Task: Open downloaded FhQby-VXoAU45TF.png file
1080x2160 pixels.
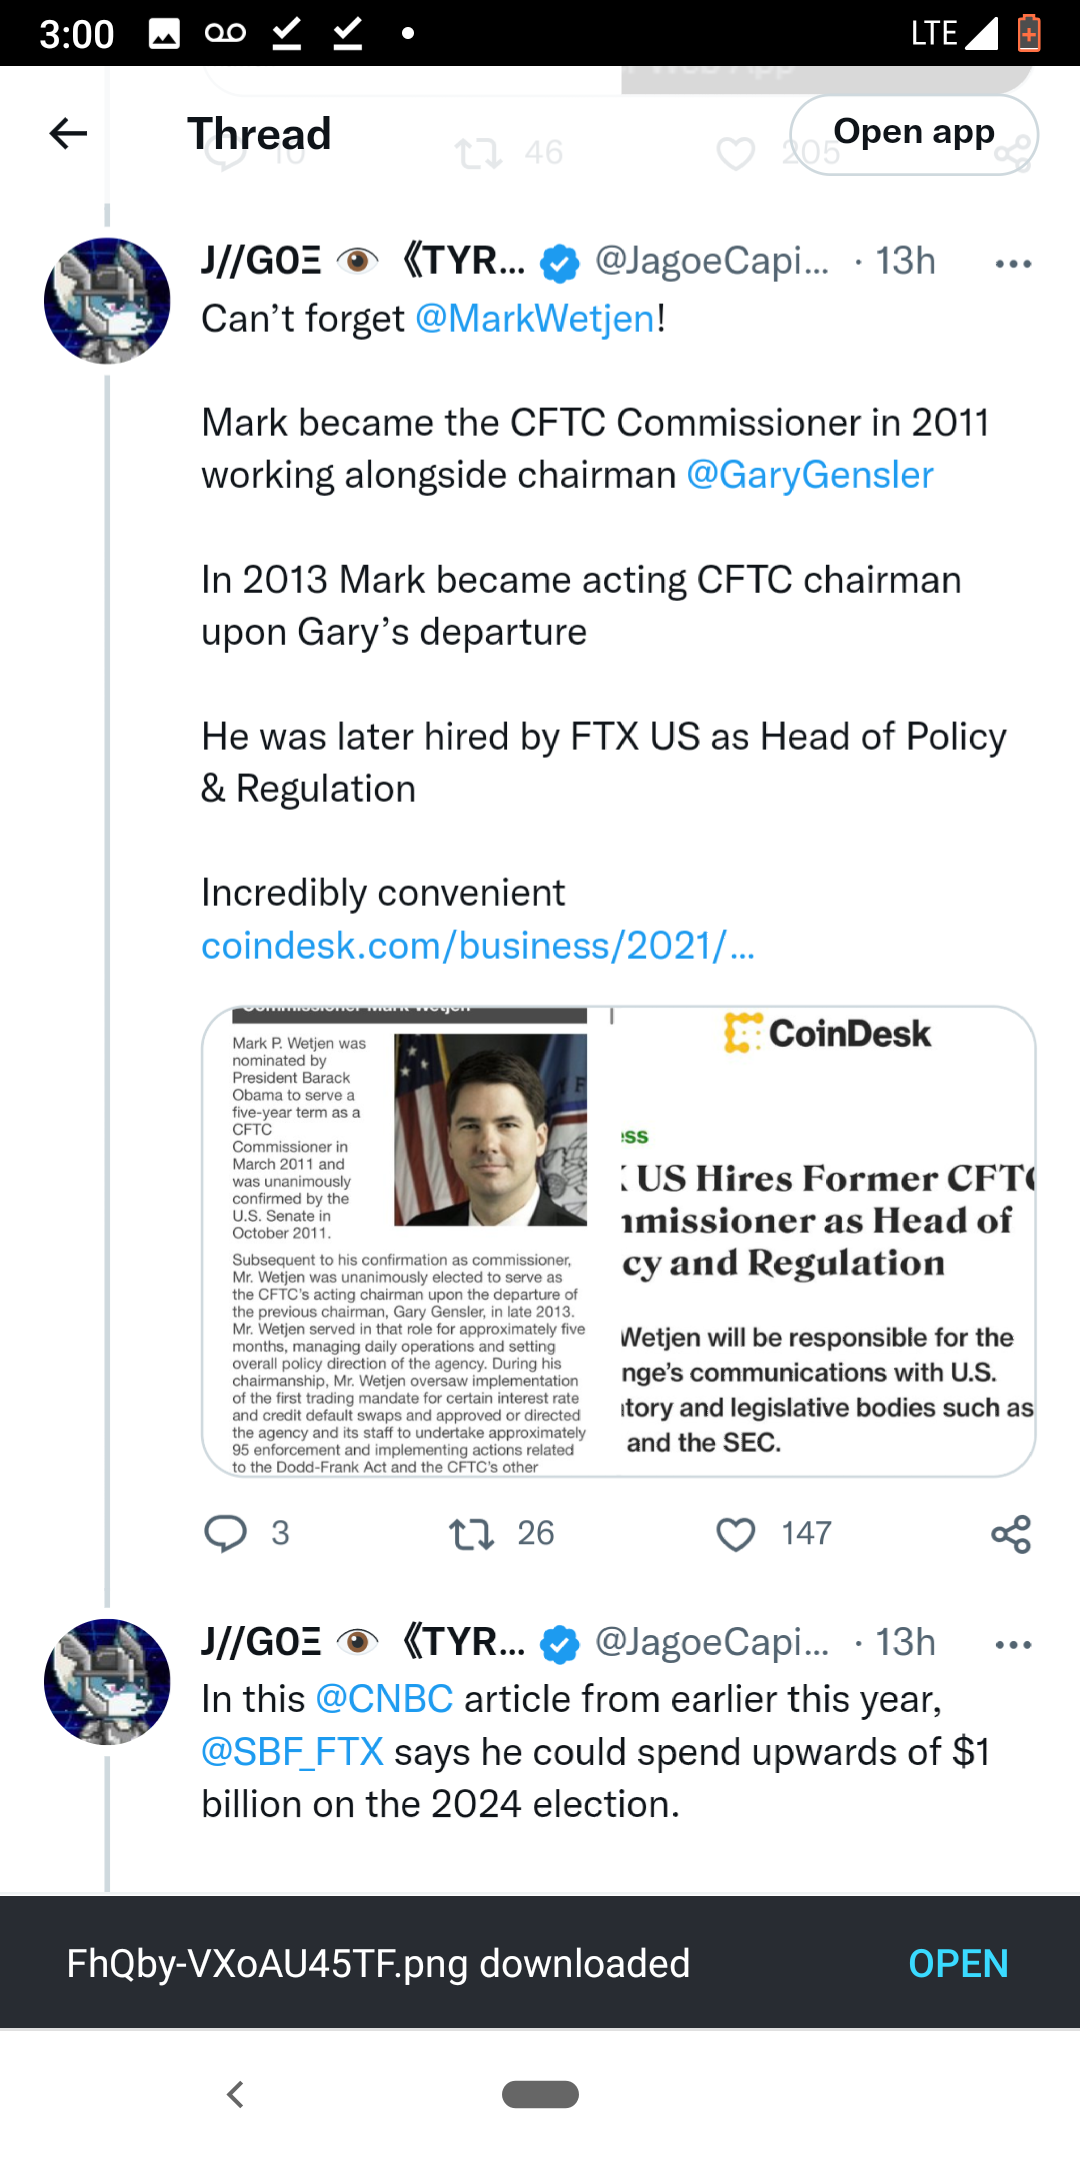Action: point(957,1964)
